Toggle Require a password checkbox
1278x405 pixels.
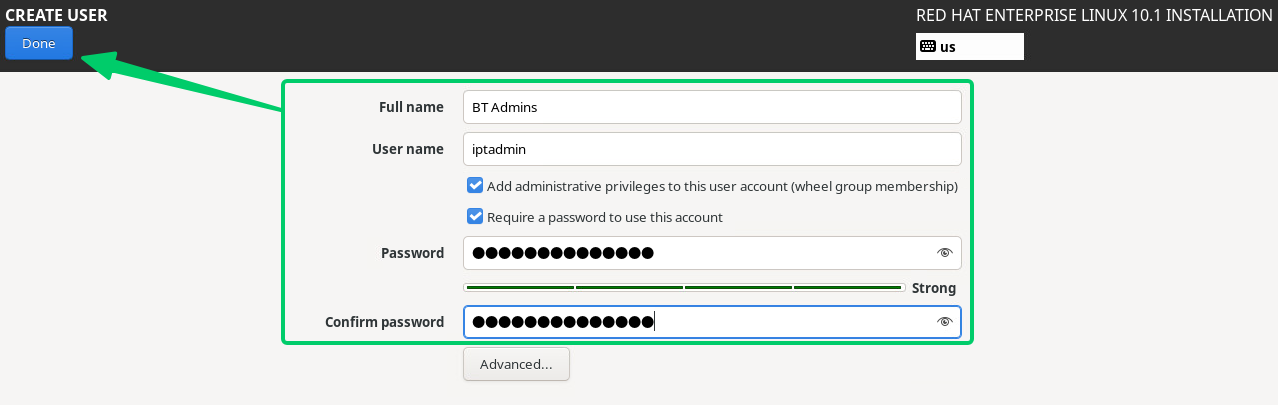click(x=475, y=217)
